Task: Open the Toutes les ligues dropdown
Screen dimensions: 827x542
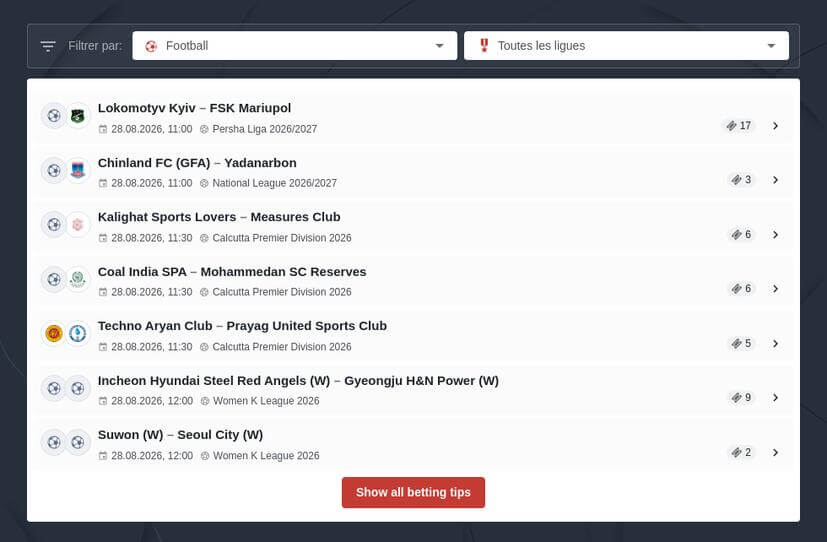Action: point(626,46)
